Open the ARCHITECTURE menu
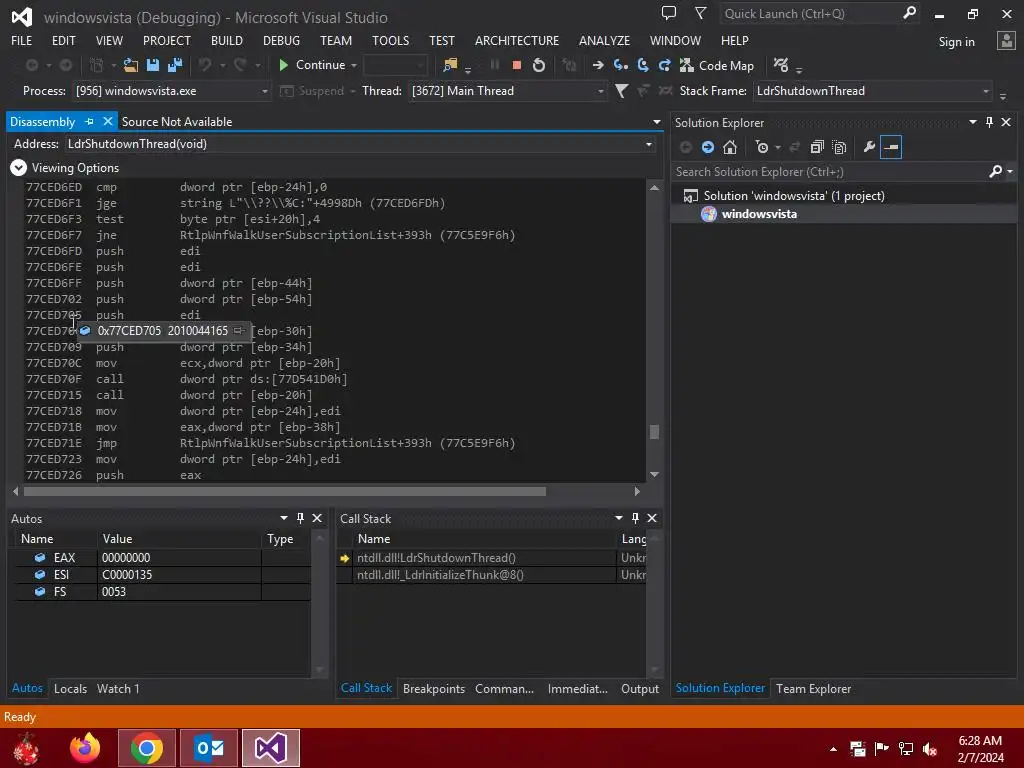The image size is (1024, 768). click(x=517, y=40)
